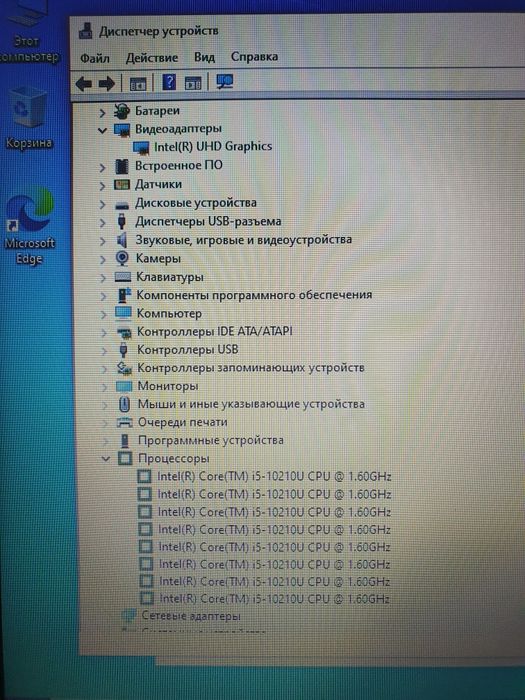The image size is (525, 700).
Task: Expand the Мониторы category
Action: coord(104,387)
